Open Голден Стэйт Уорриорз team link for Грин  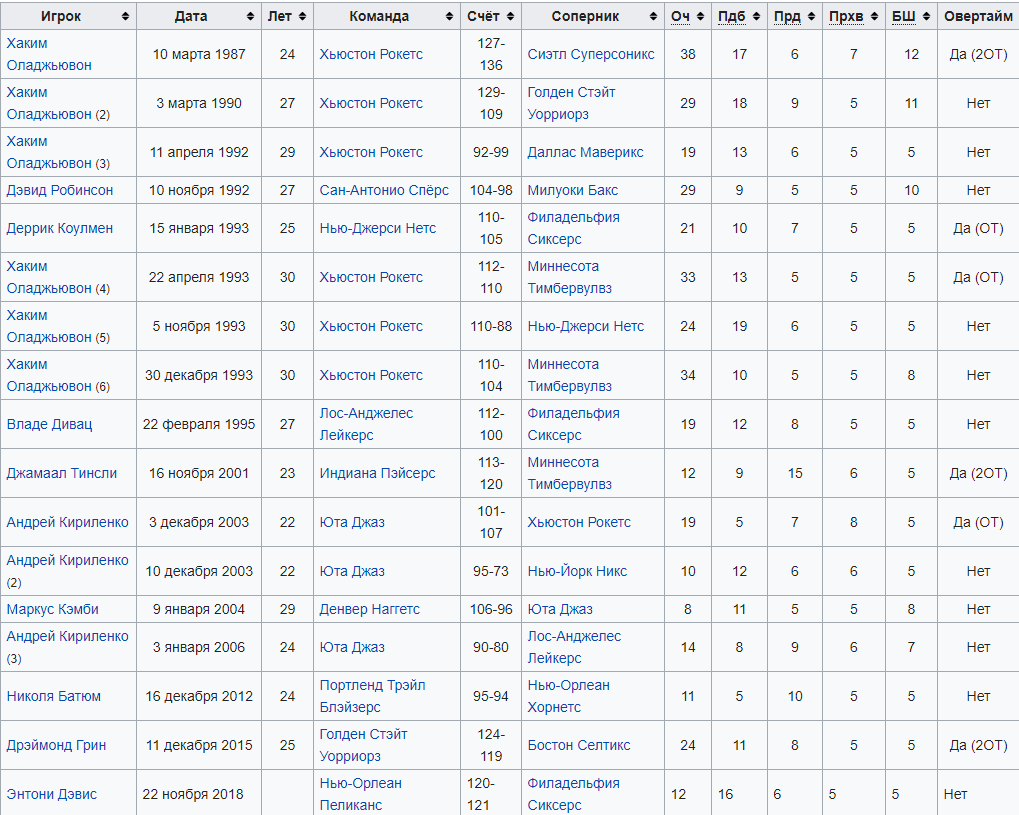pyautogui.click(x=363, y=745)
